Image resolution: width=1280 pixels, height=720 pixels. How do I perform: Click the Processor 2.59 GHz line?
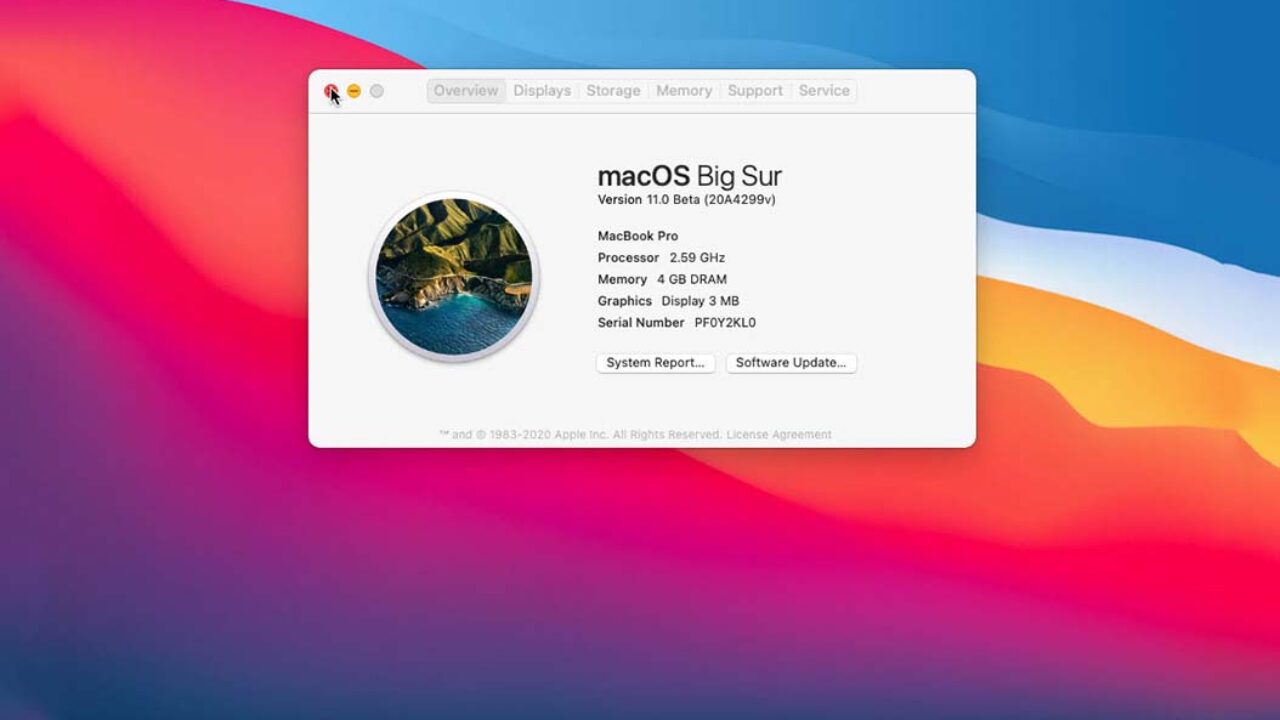click(661, 258)
